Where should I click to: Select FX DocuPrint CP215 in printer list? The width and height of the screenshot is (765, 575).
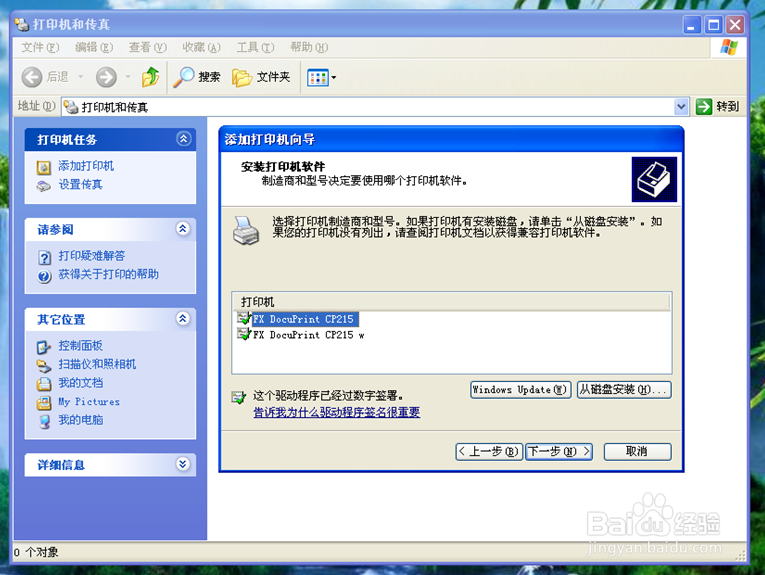click(x=305, y=319)
